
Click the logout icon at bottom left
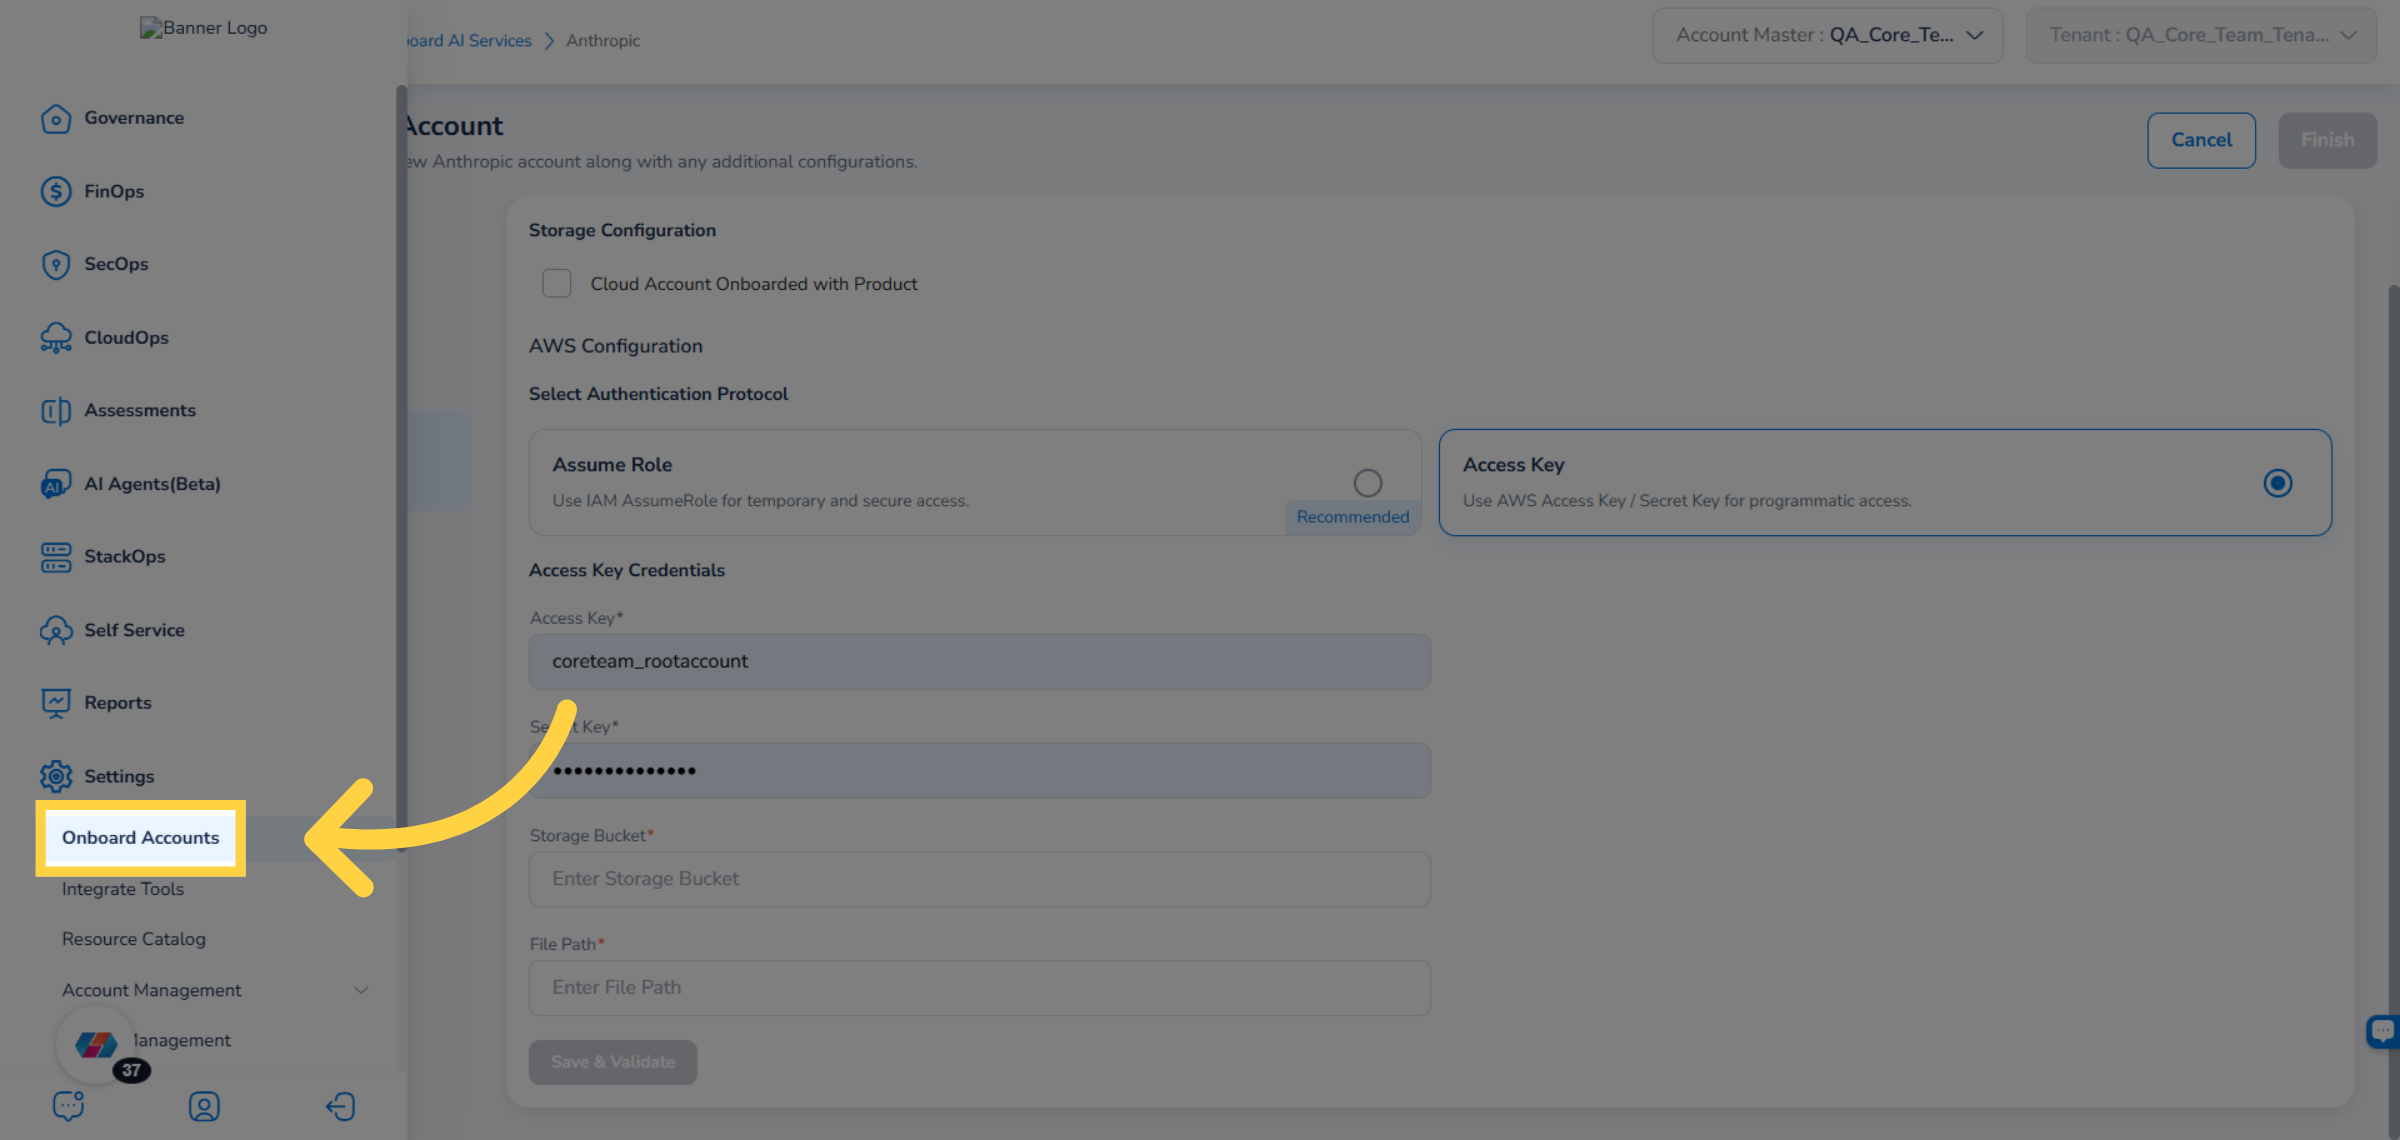click(x=341, y=1106)
